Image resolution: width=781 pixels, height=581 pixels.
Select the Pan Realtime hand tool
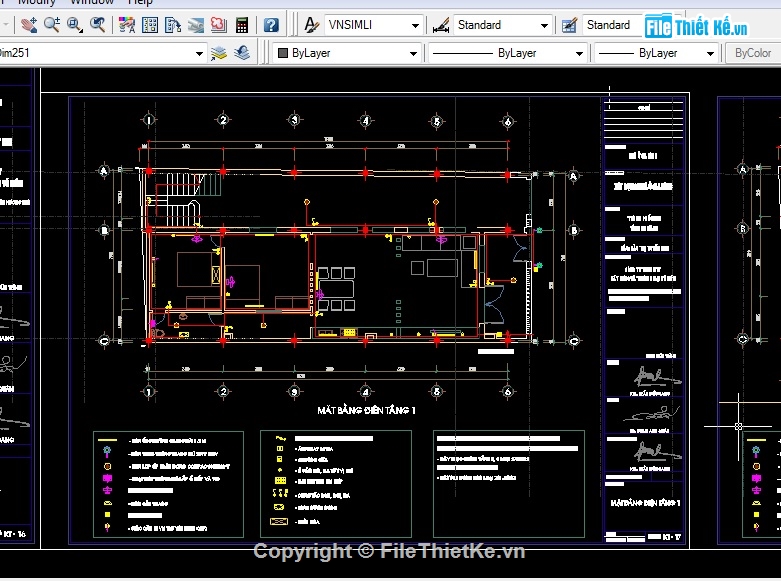[29, 24]
